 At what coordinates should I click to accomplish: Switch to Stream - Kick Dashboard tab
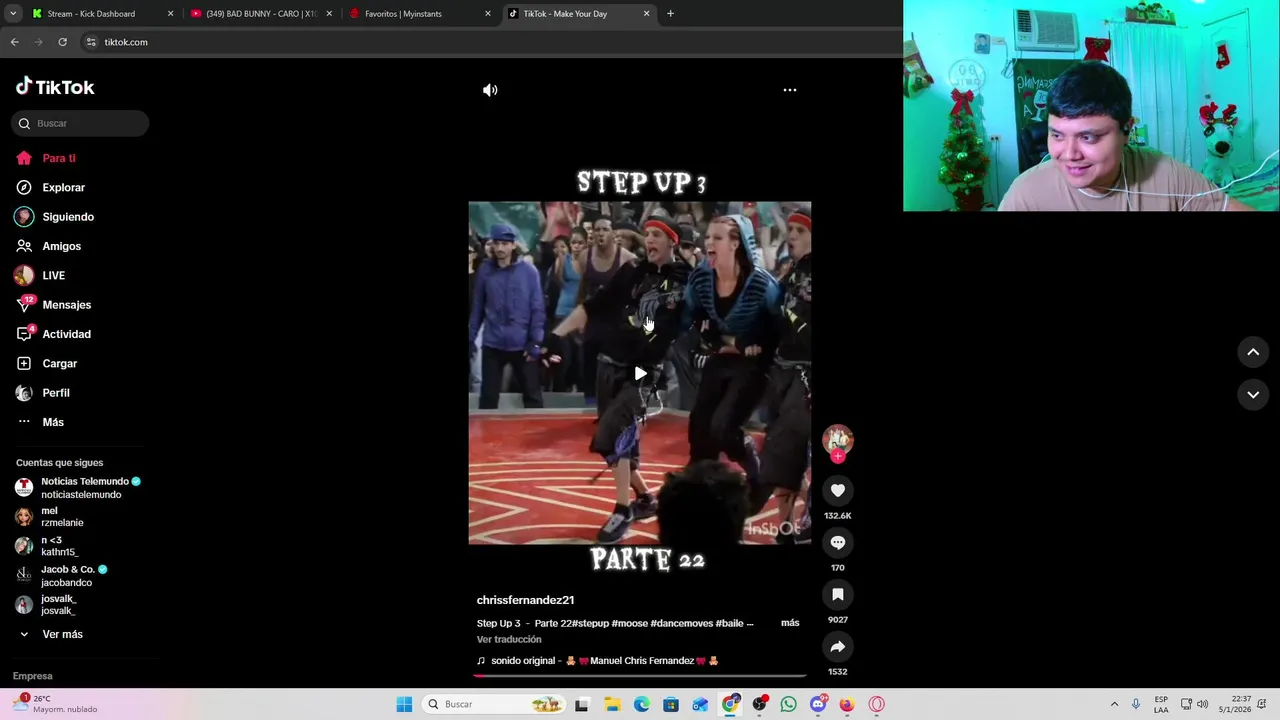point(101,14)
